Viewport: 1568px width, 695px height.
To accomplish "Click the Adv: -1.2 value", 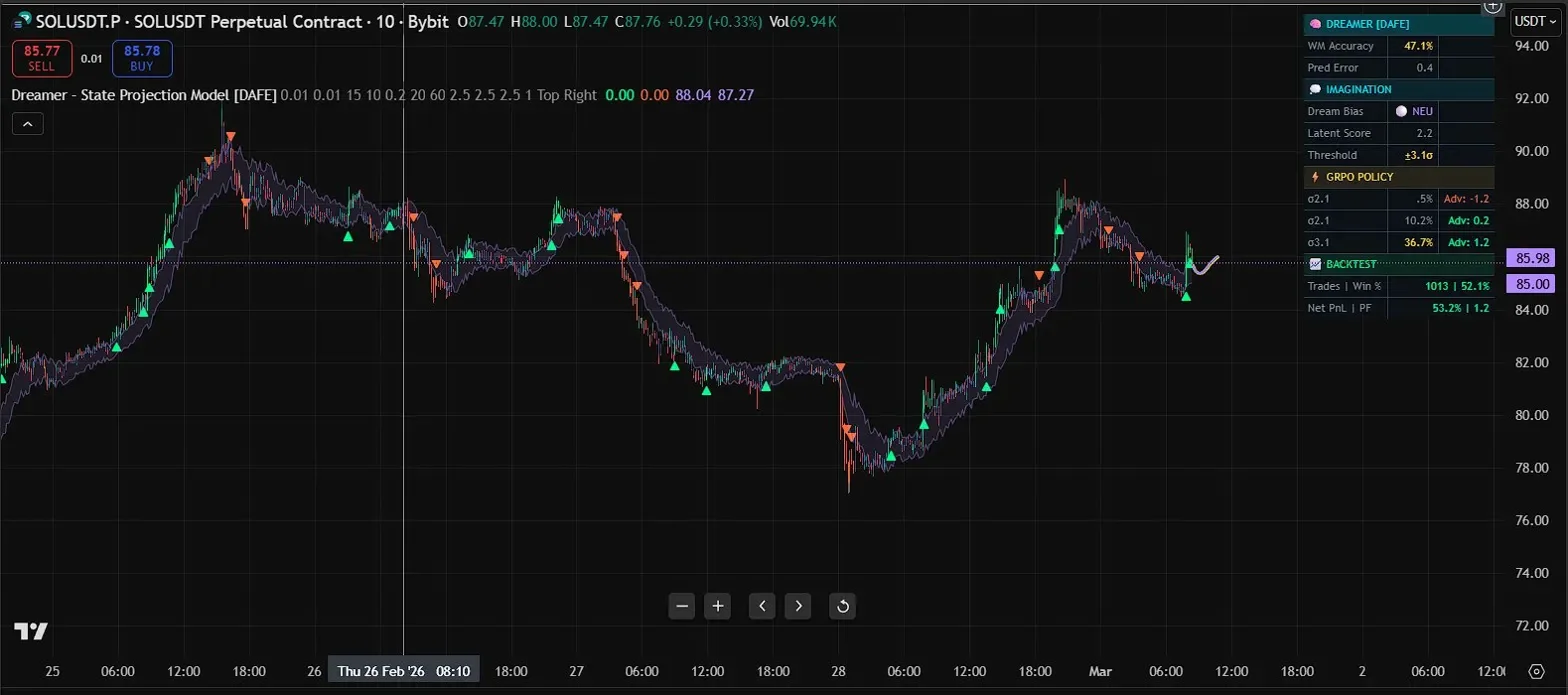I will 1466,198.
